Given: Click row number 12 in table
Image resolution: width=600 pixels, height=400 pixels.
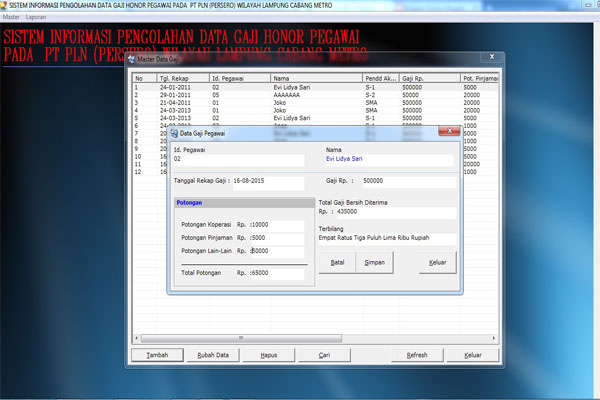Looking at the screenshot, I should (x=138, y=172).
